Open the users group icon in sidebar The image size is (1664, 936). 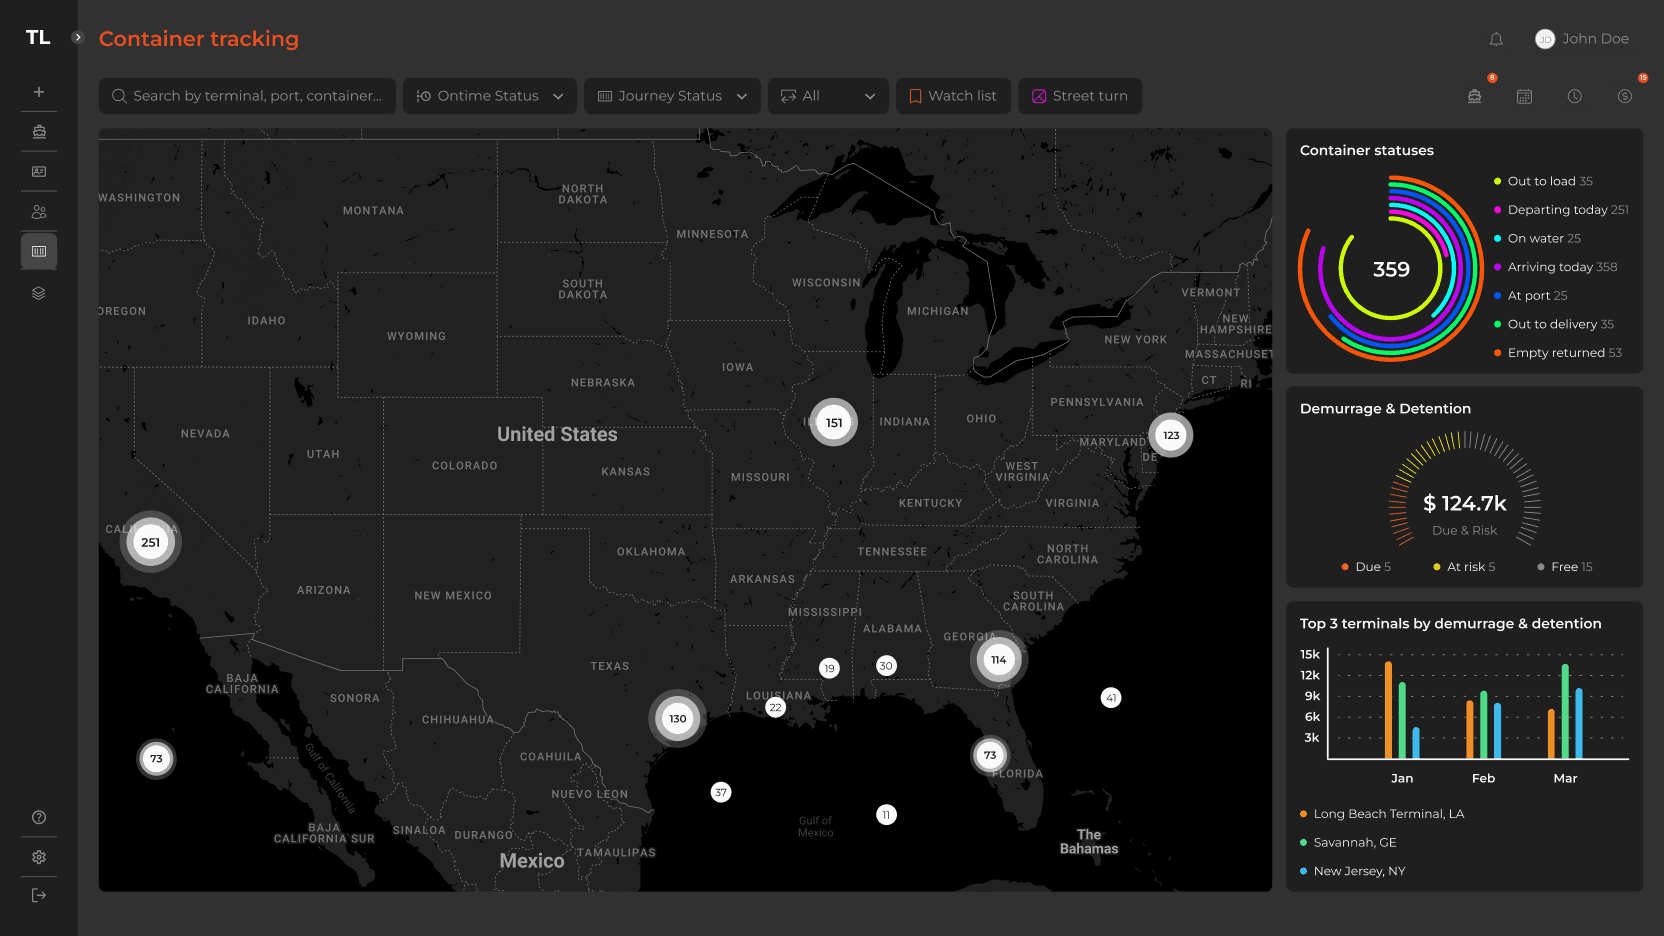point(39,212)
